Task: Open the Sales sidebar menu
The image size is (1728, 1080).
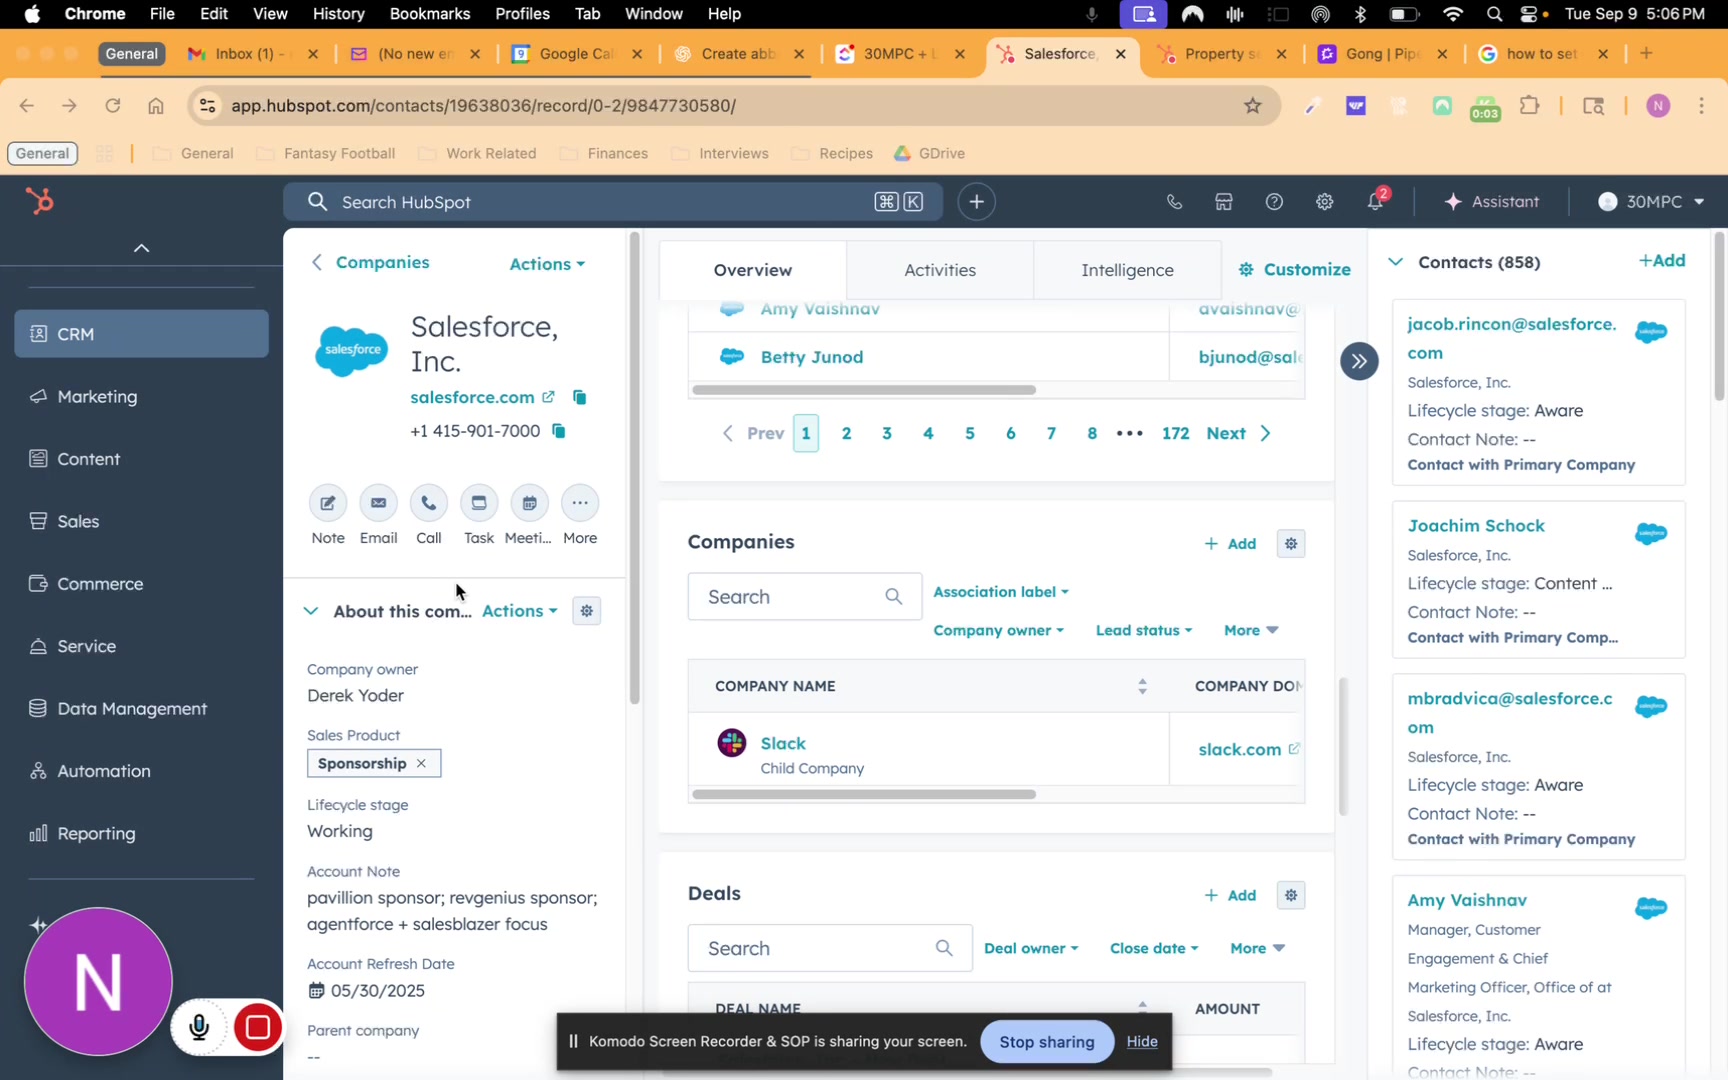Action: click(x=141, y=522)
